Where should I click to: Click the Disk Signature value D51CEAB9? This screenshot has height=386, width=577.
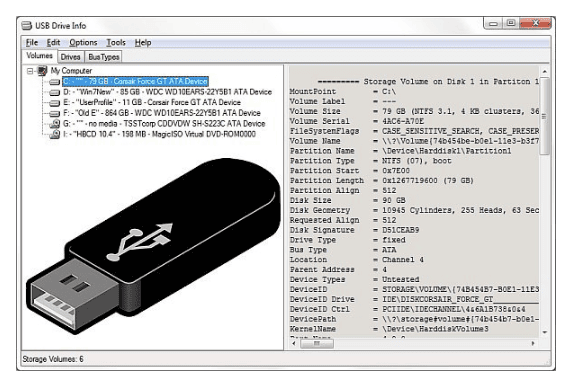400,230
